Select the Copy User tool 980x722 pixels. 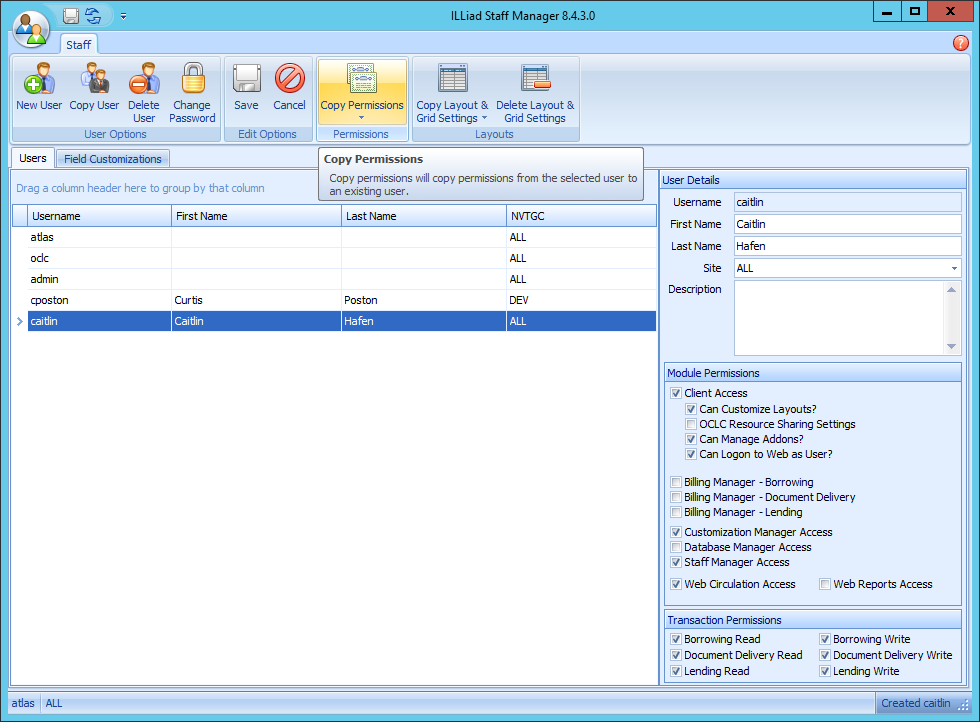click(94, 88)
